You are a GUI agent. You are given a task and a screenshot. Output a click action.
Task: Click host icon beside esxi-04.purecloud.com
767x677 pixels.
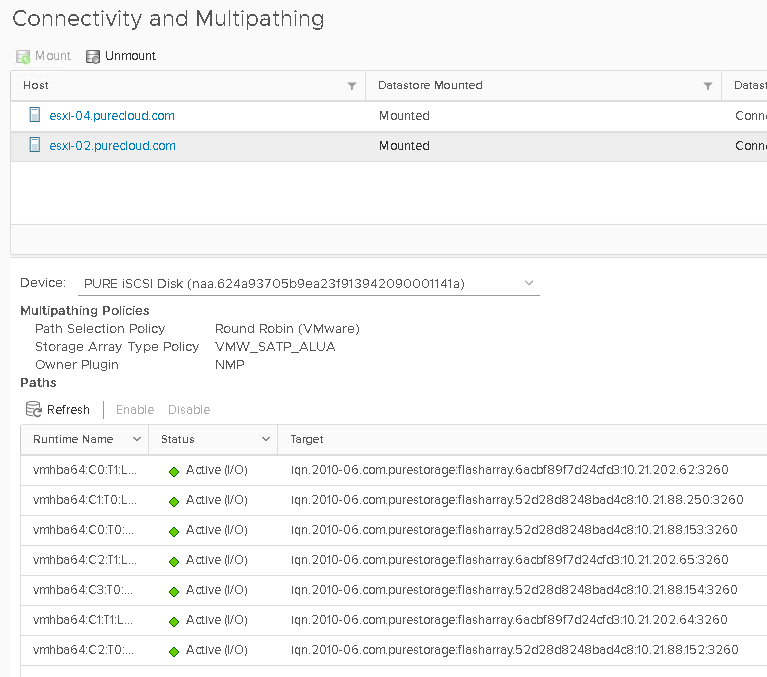pyautogui.click(x=35, y=115)
